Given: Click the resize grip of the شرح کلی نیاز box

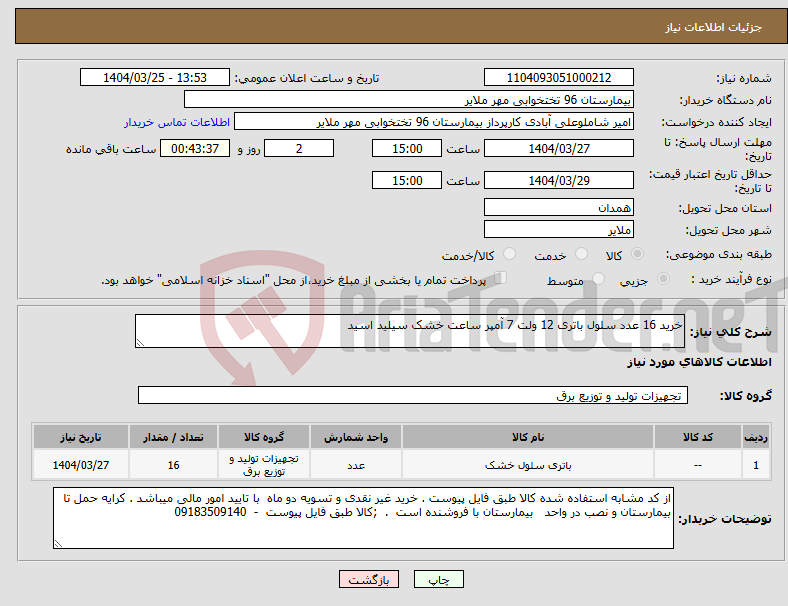Looking at the screenshot, I should [140, 343].
